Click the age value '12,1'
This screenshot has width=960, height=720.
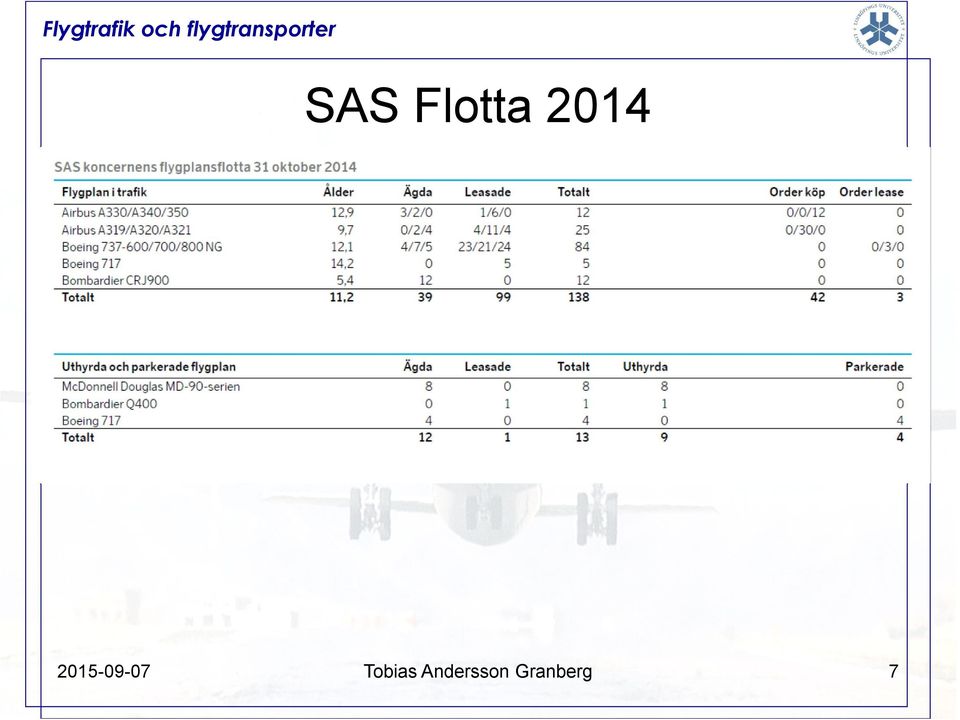(x=342, y=247)
